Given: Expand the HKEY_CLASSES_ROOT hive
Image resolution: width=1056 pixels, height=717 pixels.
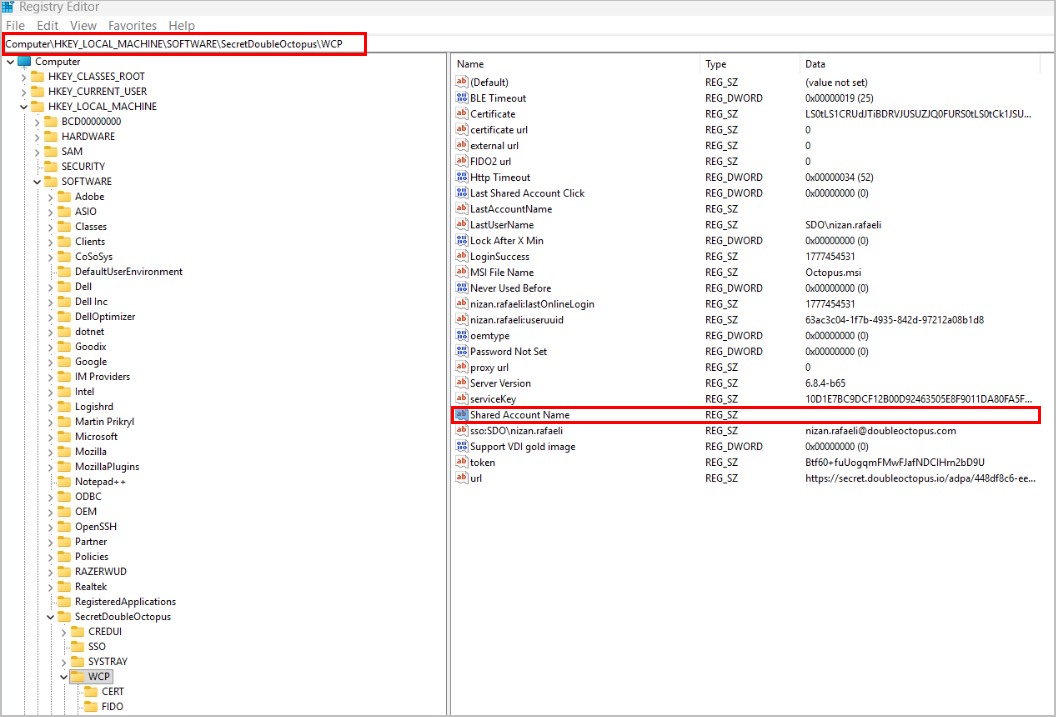Looking at the screenshot, I should 24,77.
